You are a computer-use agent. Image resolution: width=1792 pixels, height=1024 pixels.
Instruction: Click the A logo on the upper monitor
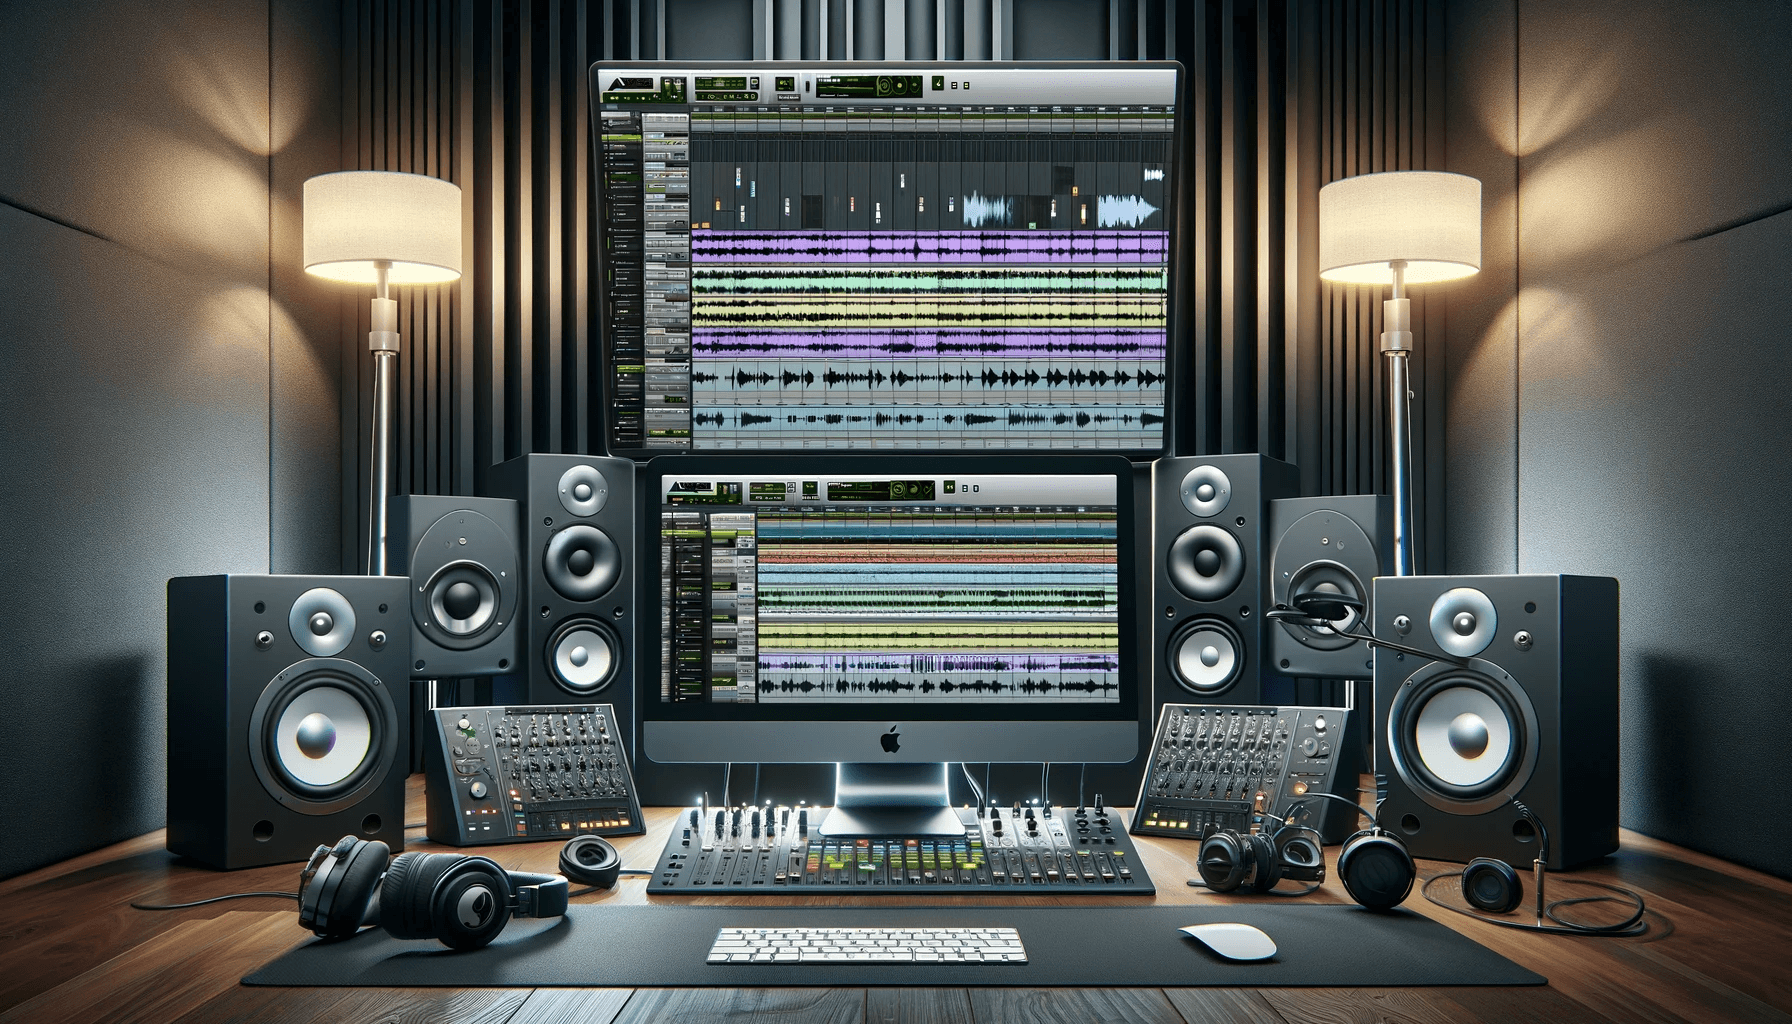(x=631, y=83)
